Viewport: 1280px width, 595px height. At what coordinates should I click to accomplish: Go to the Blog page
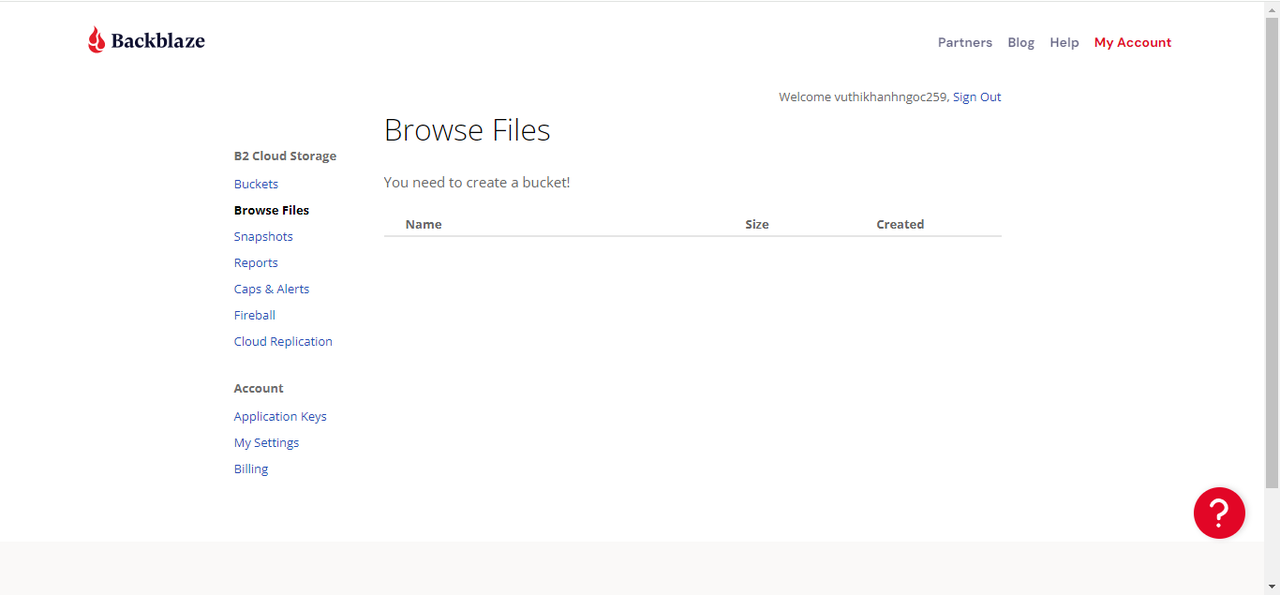click(x=1021, y=42)
